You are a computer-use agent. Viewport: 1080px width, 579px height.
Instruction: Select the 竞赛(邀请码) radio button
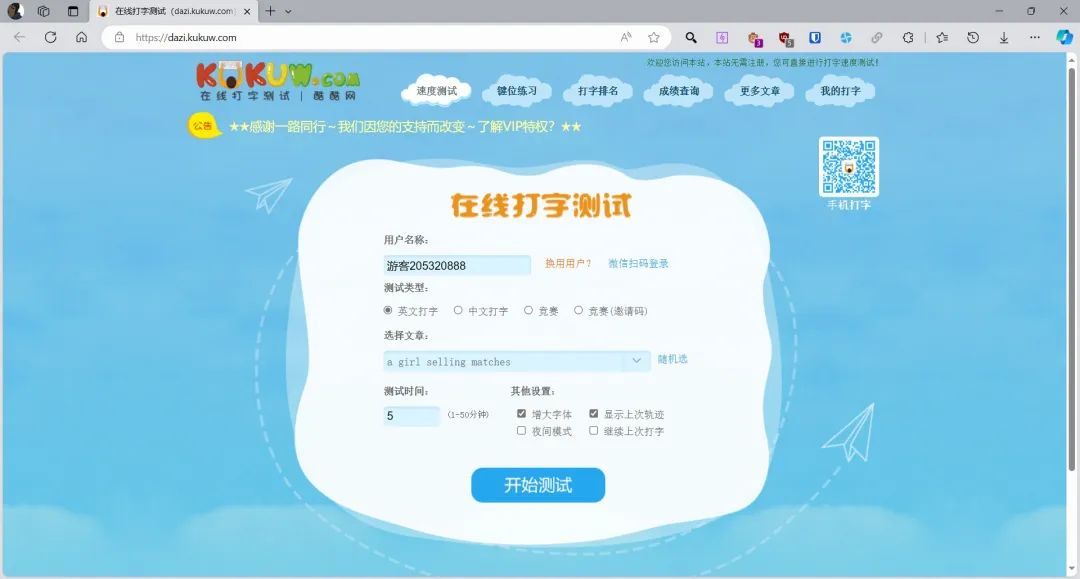(579, 310)
